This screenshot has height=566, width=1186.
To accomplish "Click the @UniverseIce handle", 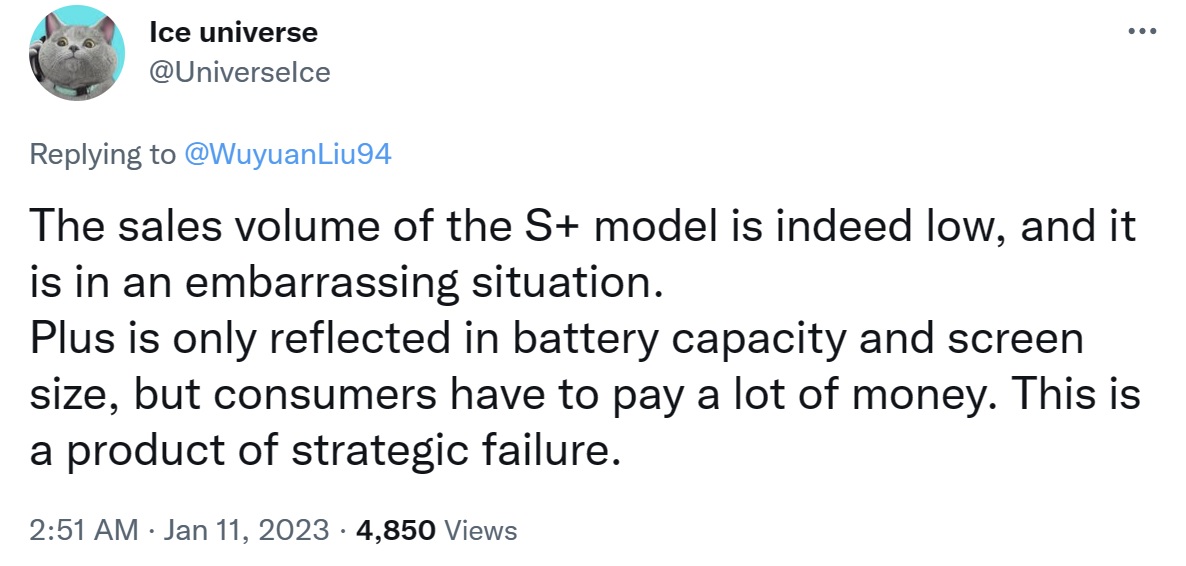I will coord(240,73).
